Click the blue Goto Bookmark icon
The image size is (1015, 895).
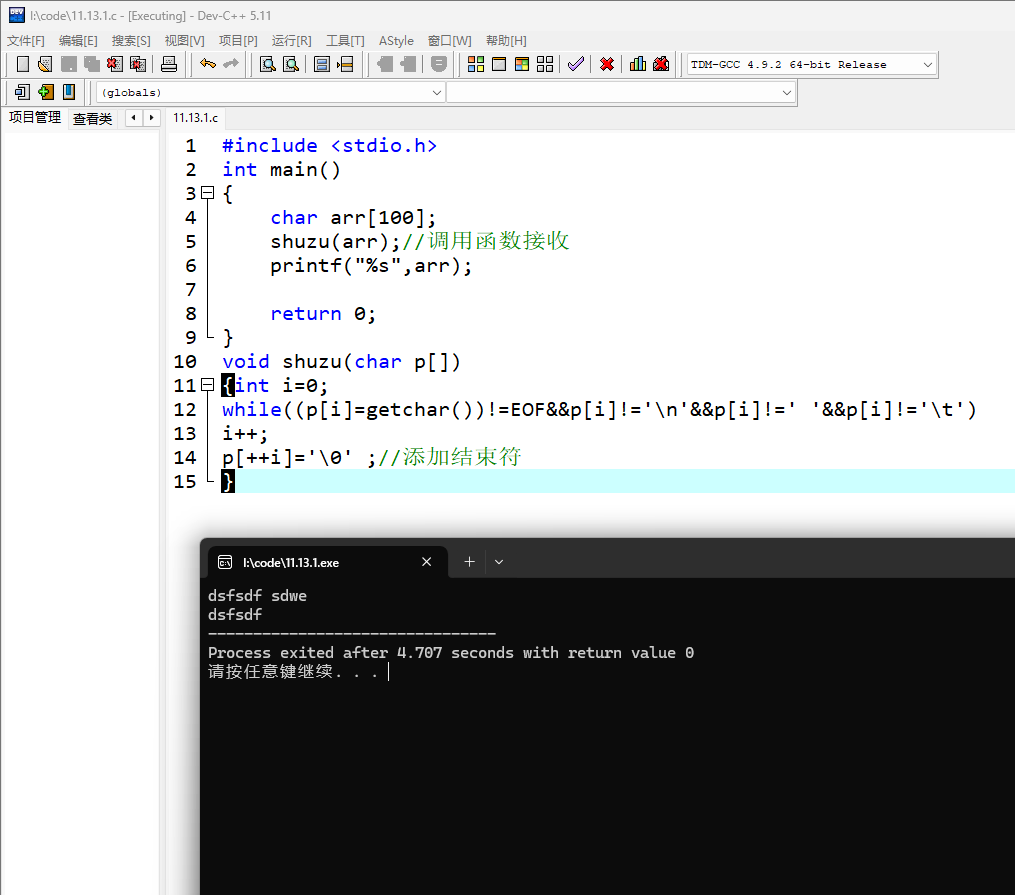coord(69,92)
